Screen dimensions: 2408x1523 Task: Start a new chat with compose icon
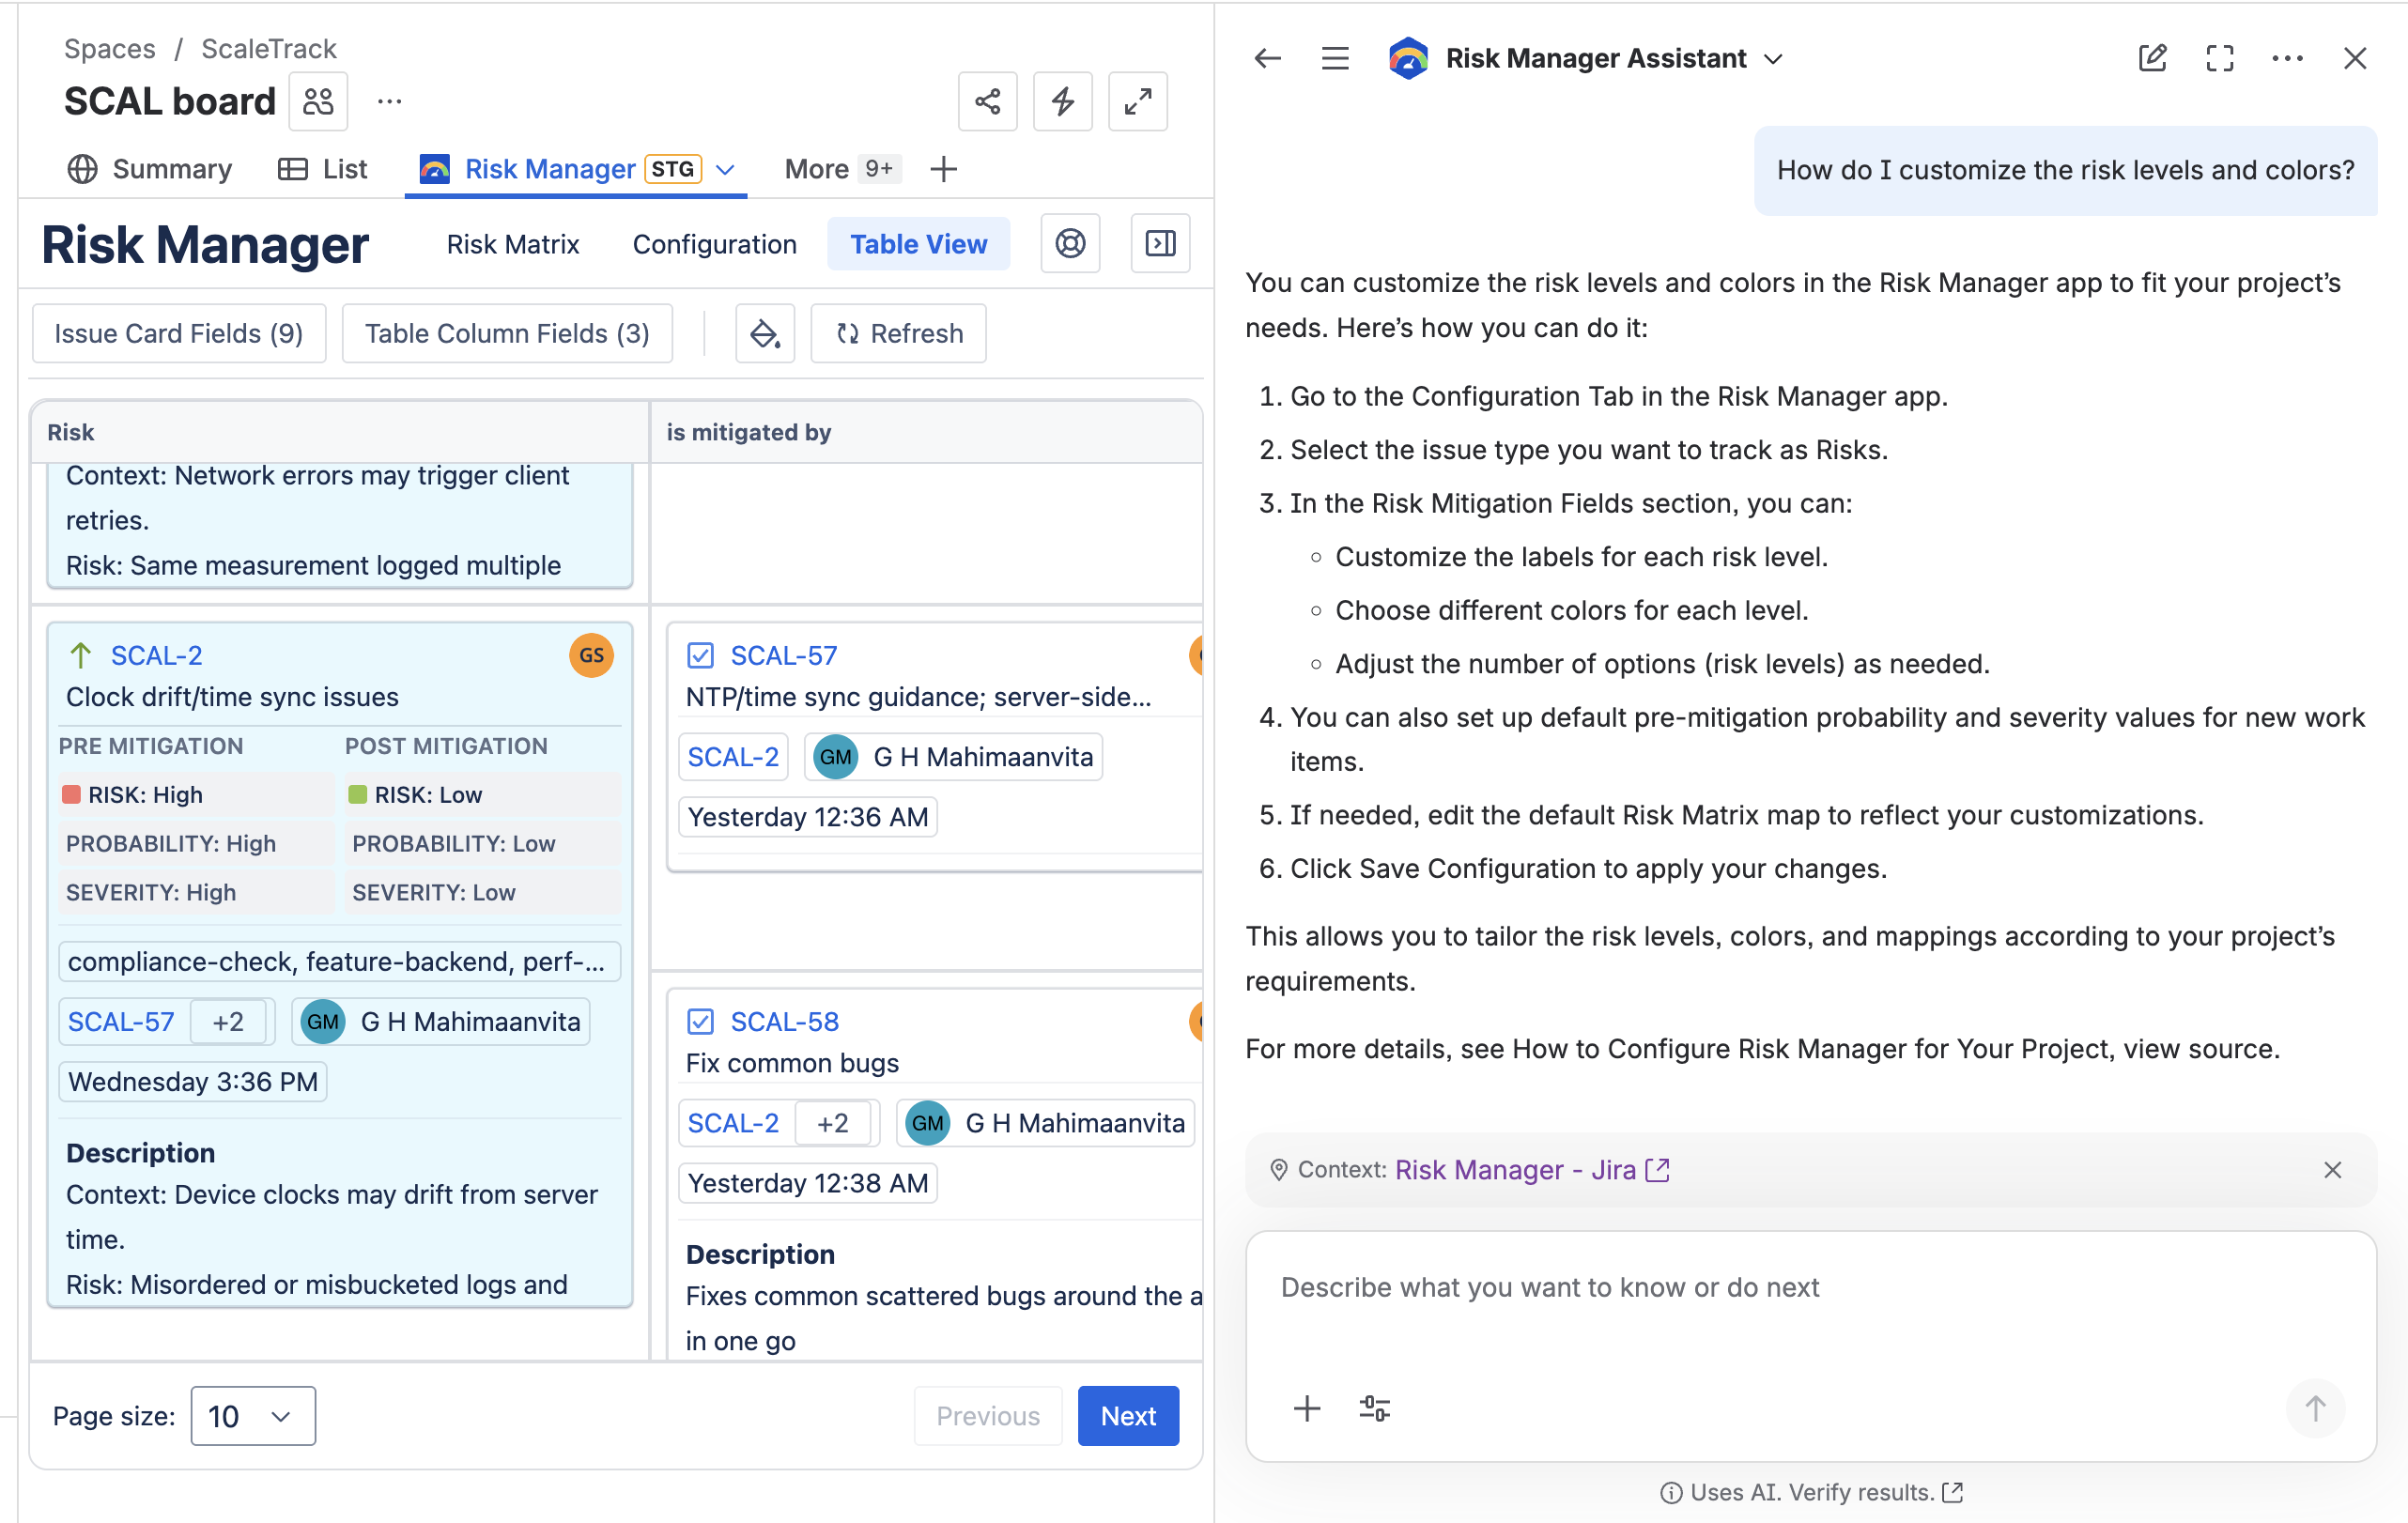(2152, 58)
